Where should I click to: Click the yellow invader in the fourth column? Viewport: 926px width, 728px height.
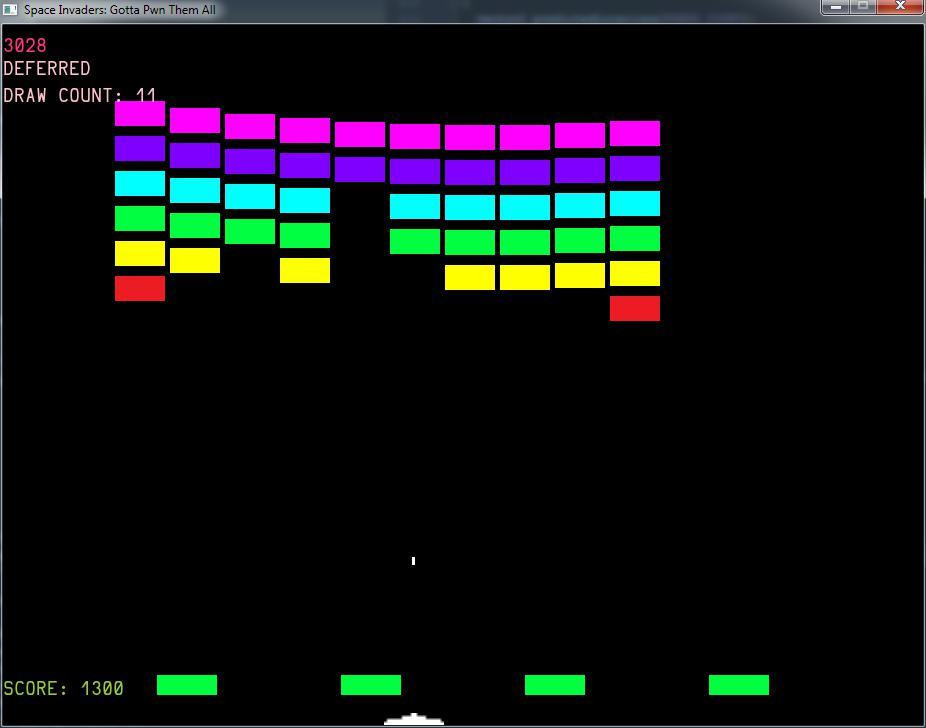[x=305, y=270]
